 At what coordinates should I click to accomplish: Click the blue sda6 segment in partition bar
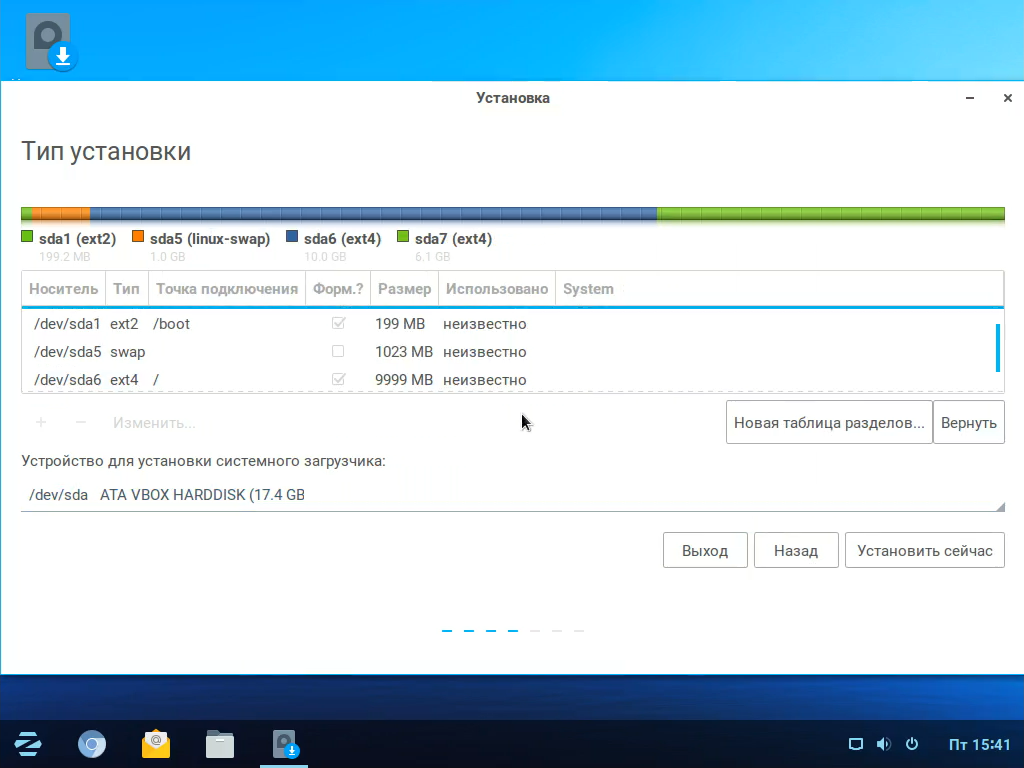pos(373,214)
